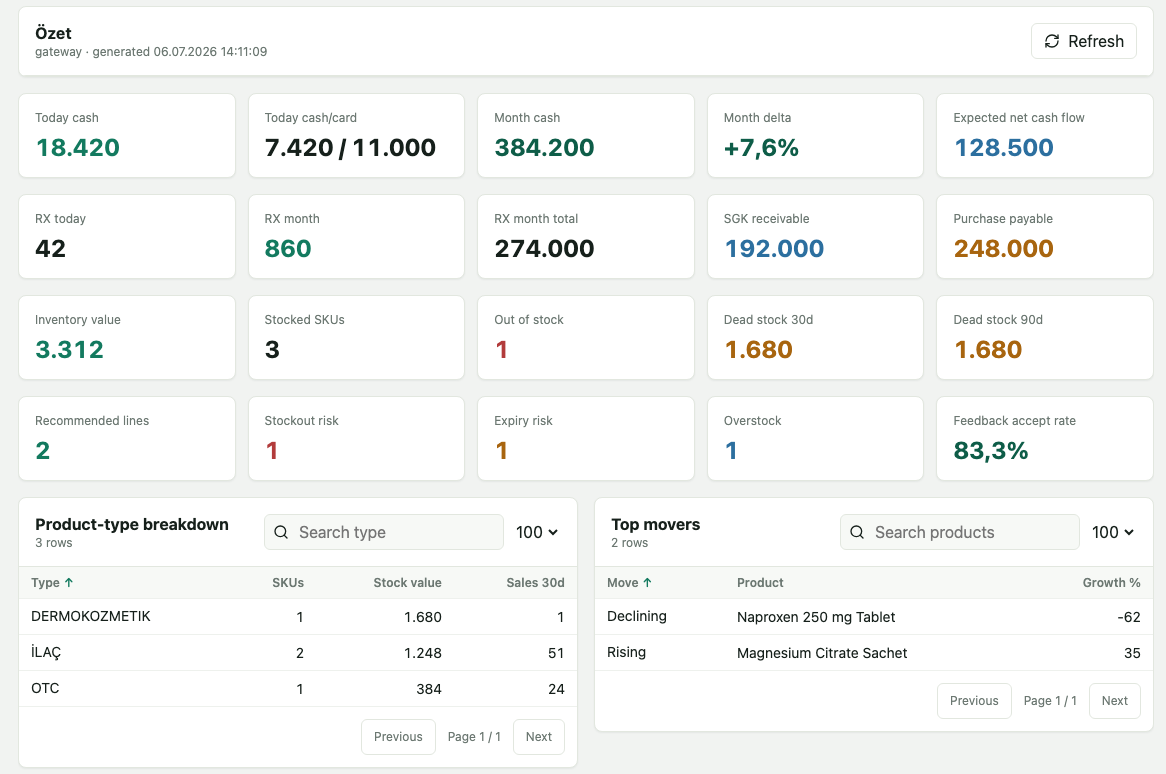Click the Refresh button
The height and width of the screenshot is (774, 1166).
coord(1083,41)
